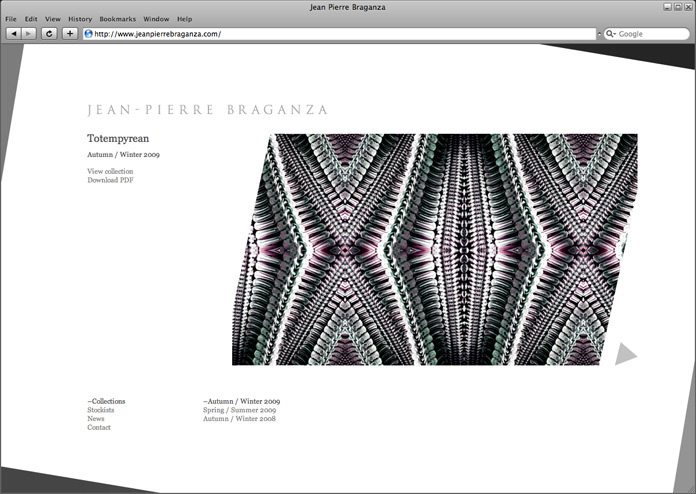The height and width of the screenshot is (494, 696).
Task: Select the Autumn / Winter 2008 collection
Action: coord(239,419)
